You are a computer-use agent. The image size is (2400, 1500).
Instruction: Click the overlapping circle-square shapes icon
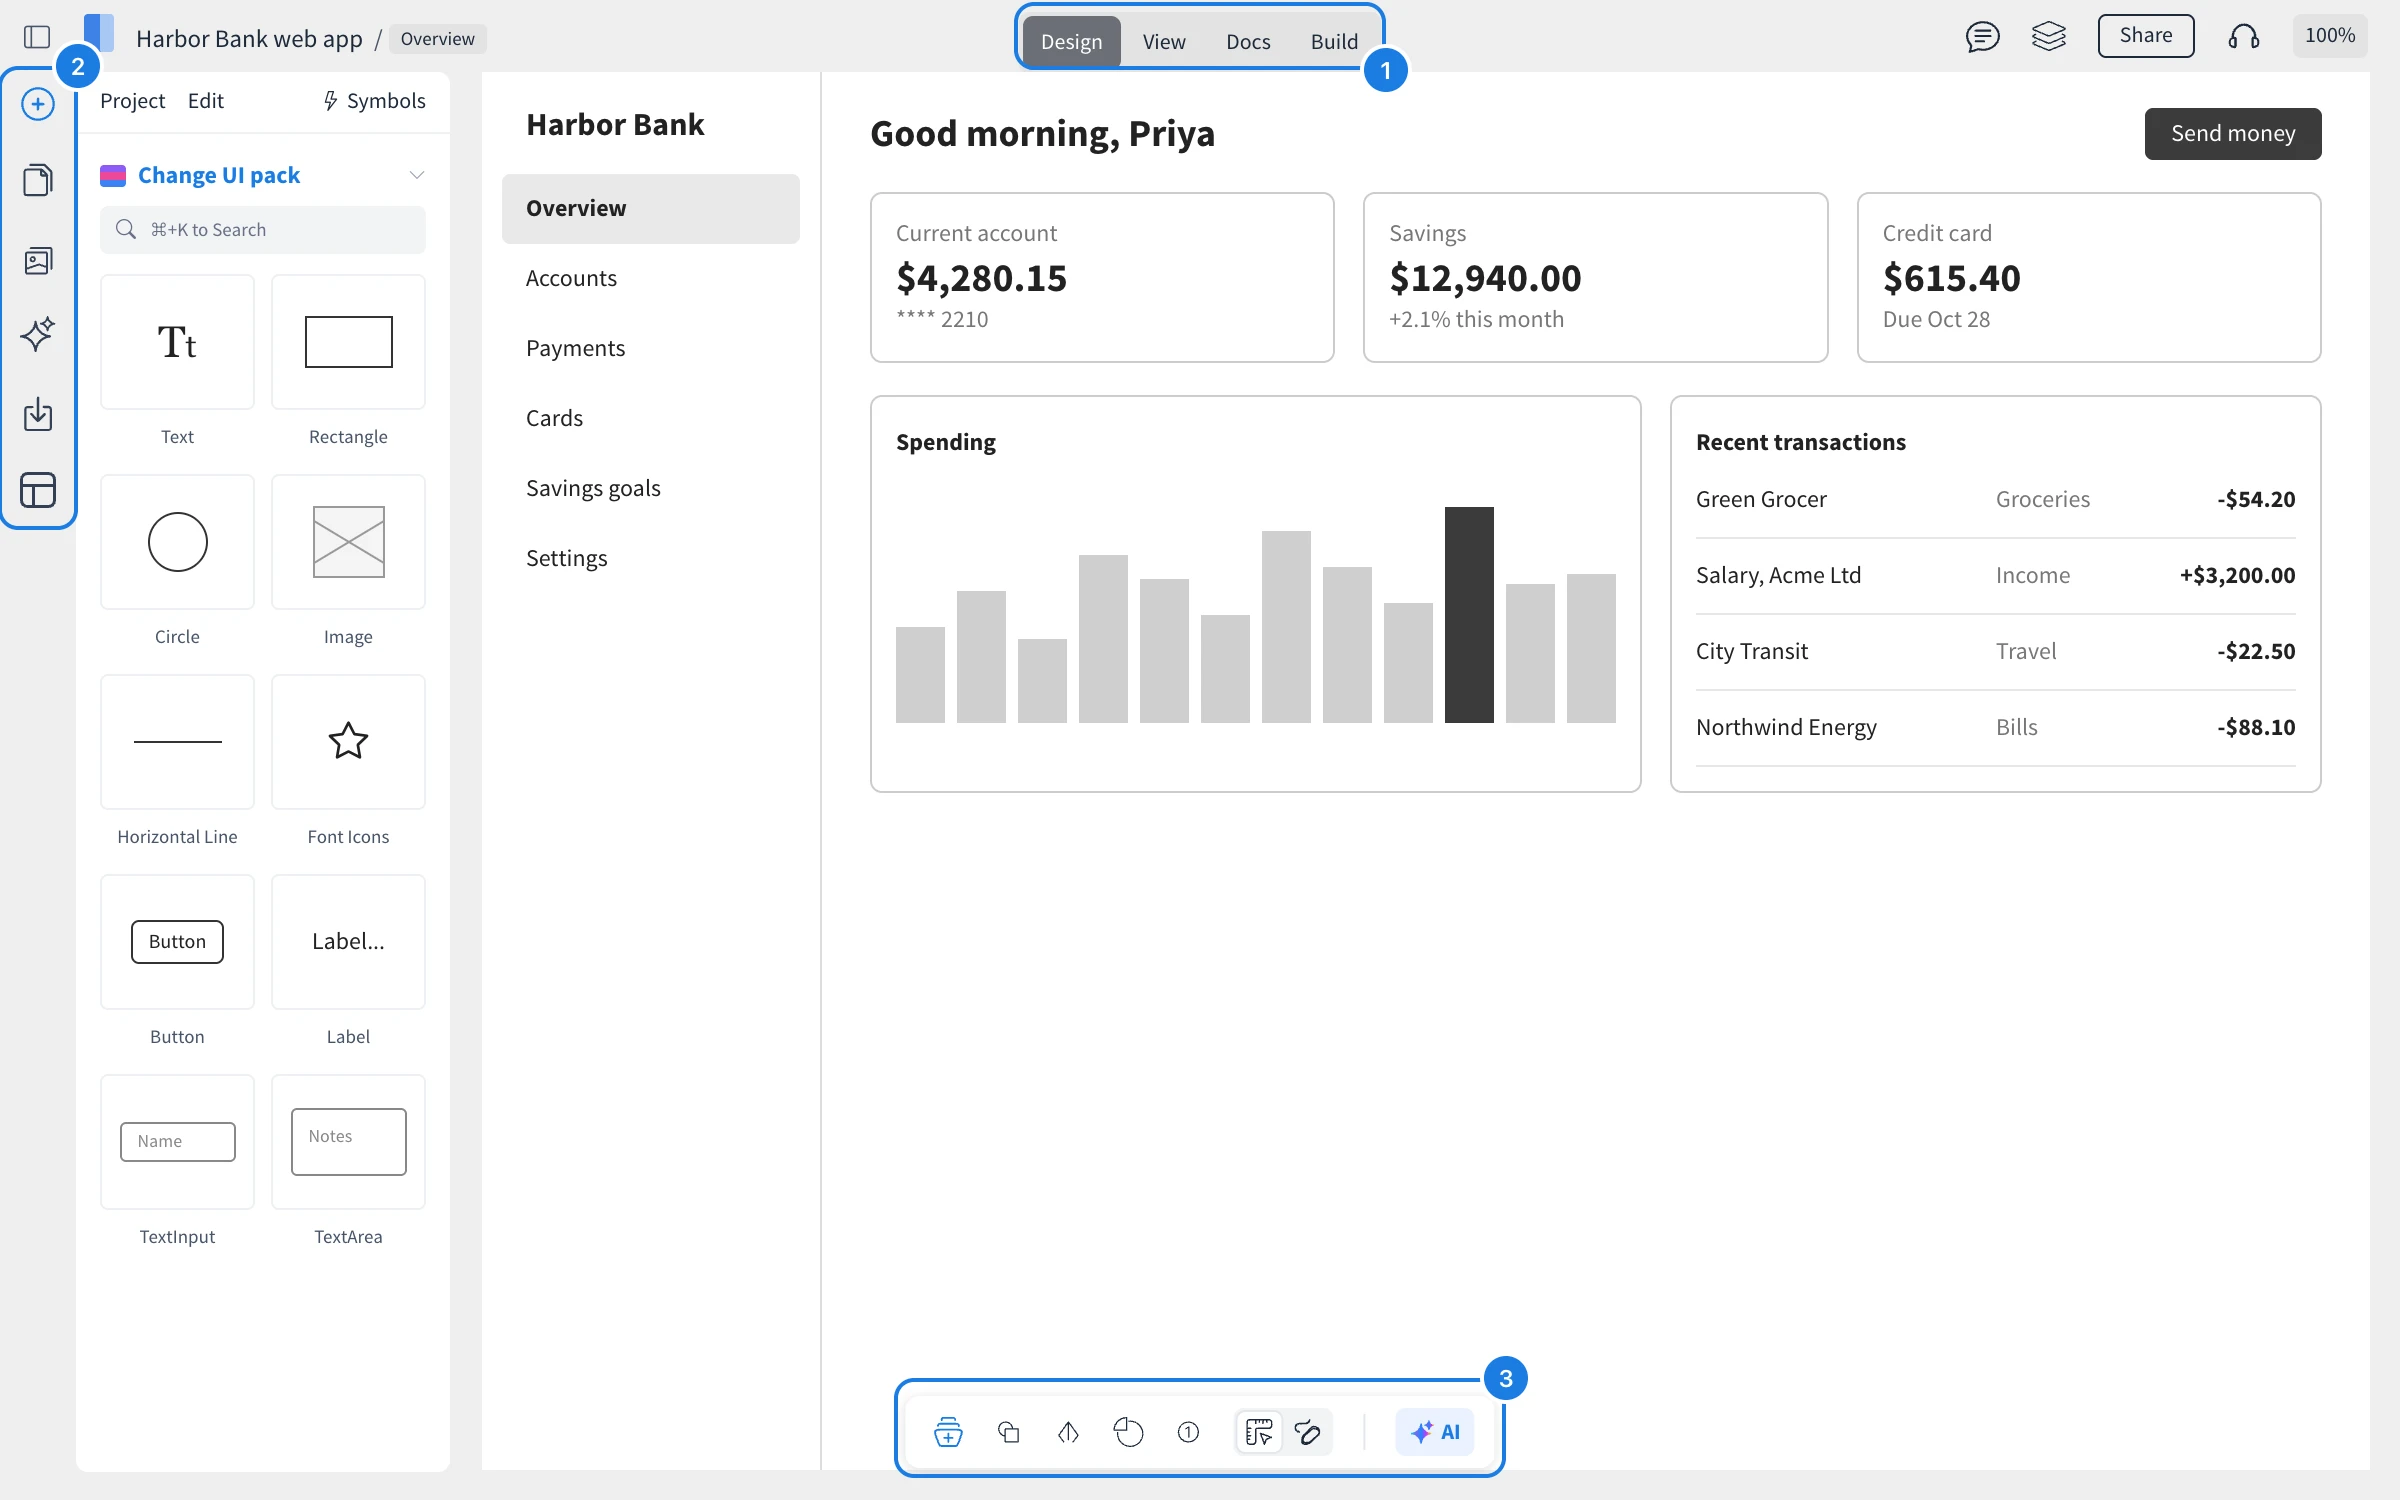1009,1432
